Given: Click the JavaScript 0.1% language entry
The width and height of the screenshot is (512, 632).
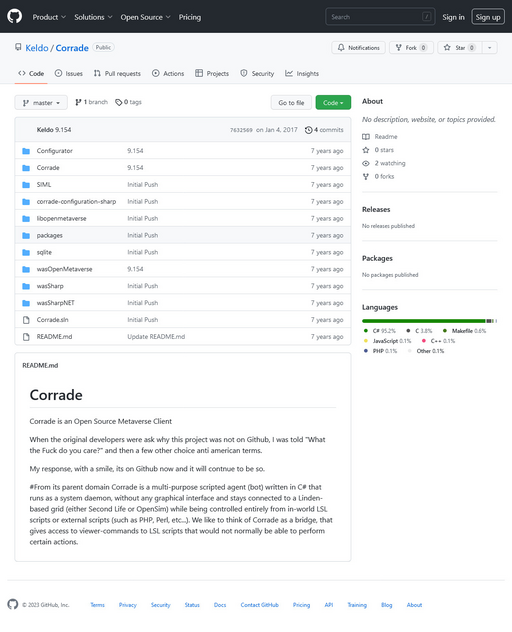Looking at the screenshot, I should tap(387, 341).
